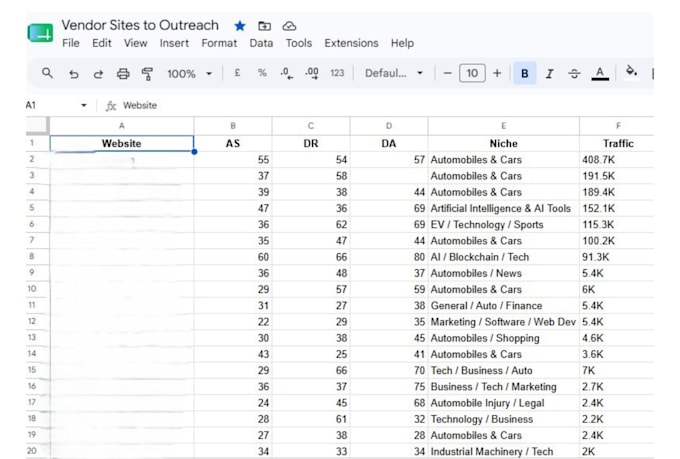Decrease font size minus button
The width and height of the screenshot is (680, 459).
(x=448, y=73)
